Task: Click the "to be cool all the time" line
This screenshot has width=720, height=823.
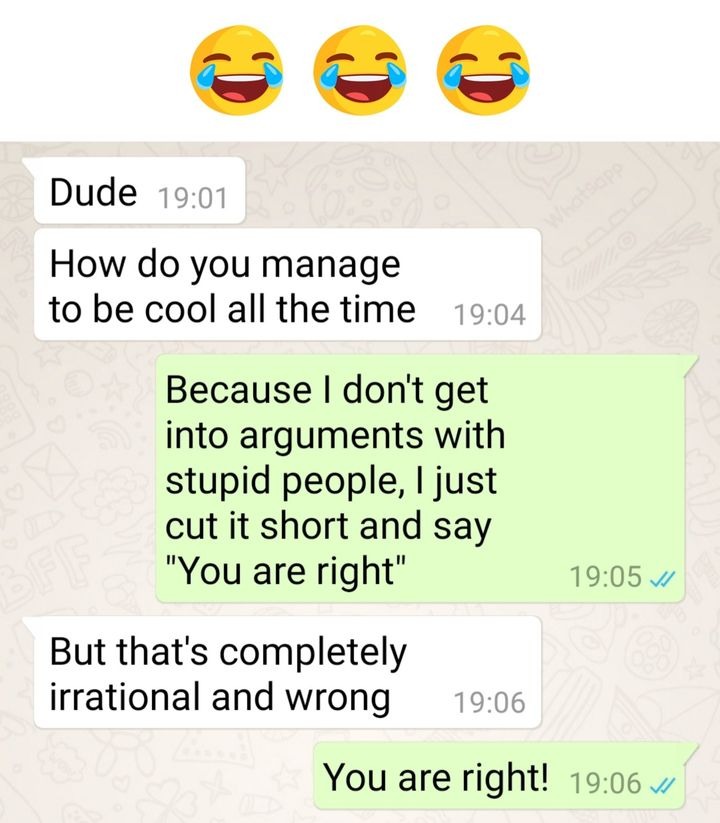Action: tap(232, 309)
